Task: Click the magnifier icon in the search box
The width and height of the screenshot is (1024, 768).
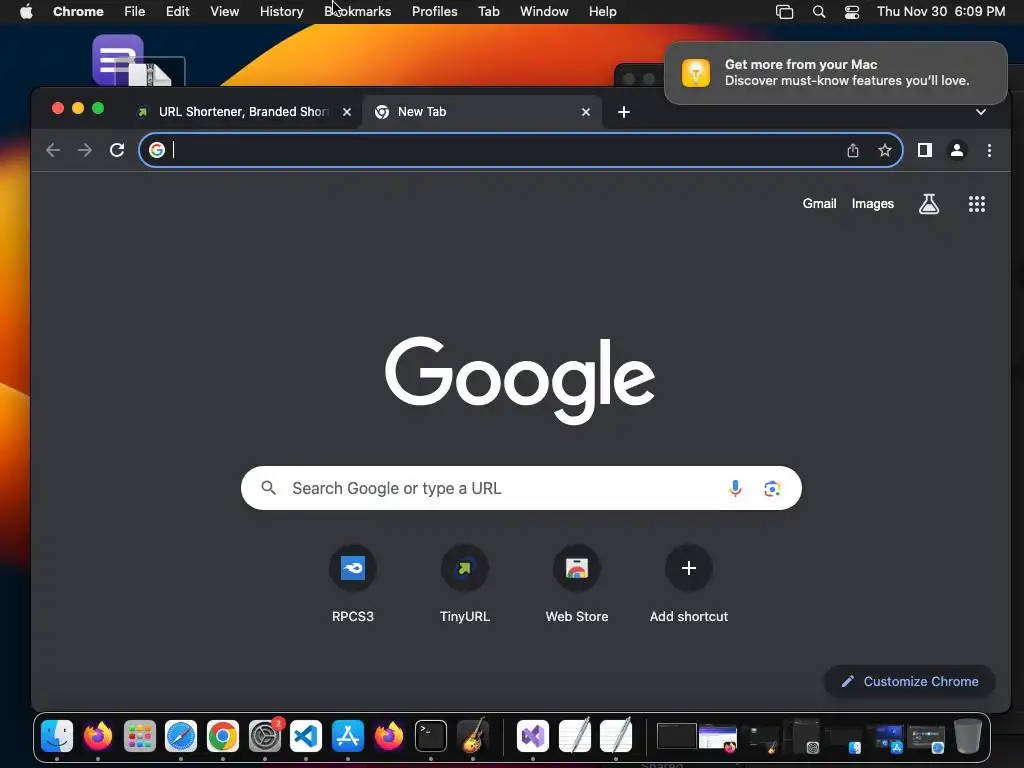Action: [268, 488]
